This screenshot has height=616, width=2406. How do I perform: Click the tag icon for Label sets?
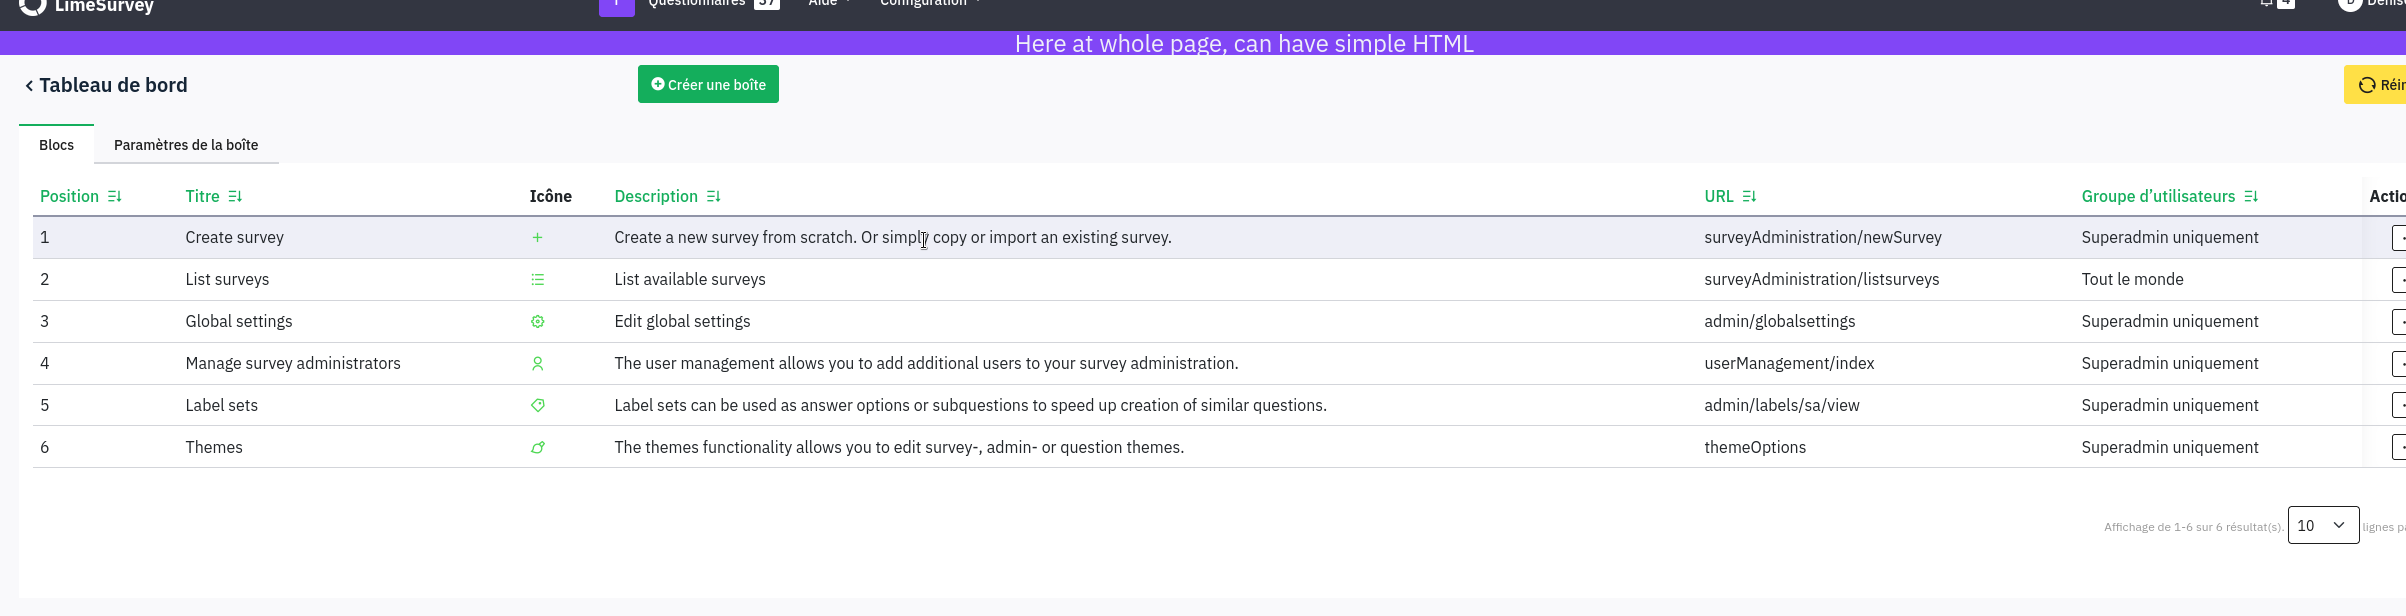[537, 406]
